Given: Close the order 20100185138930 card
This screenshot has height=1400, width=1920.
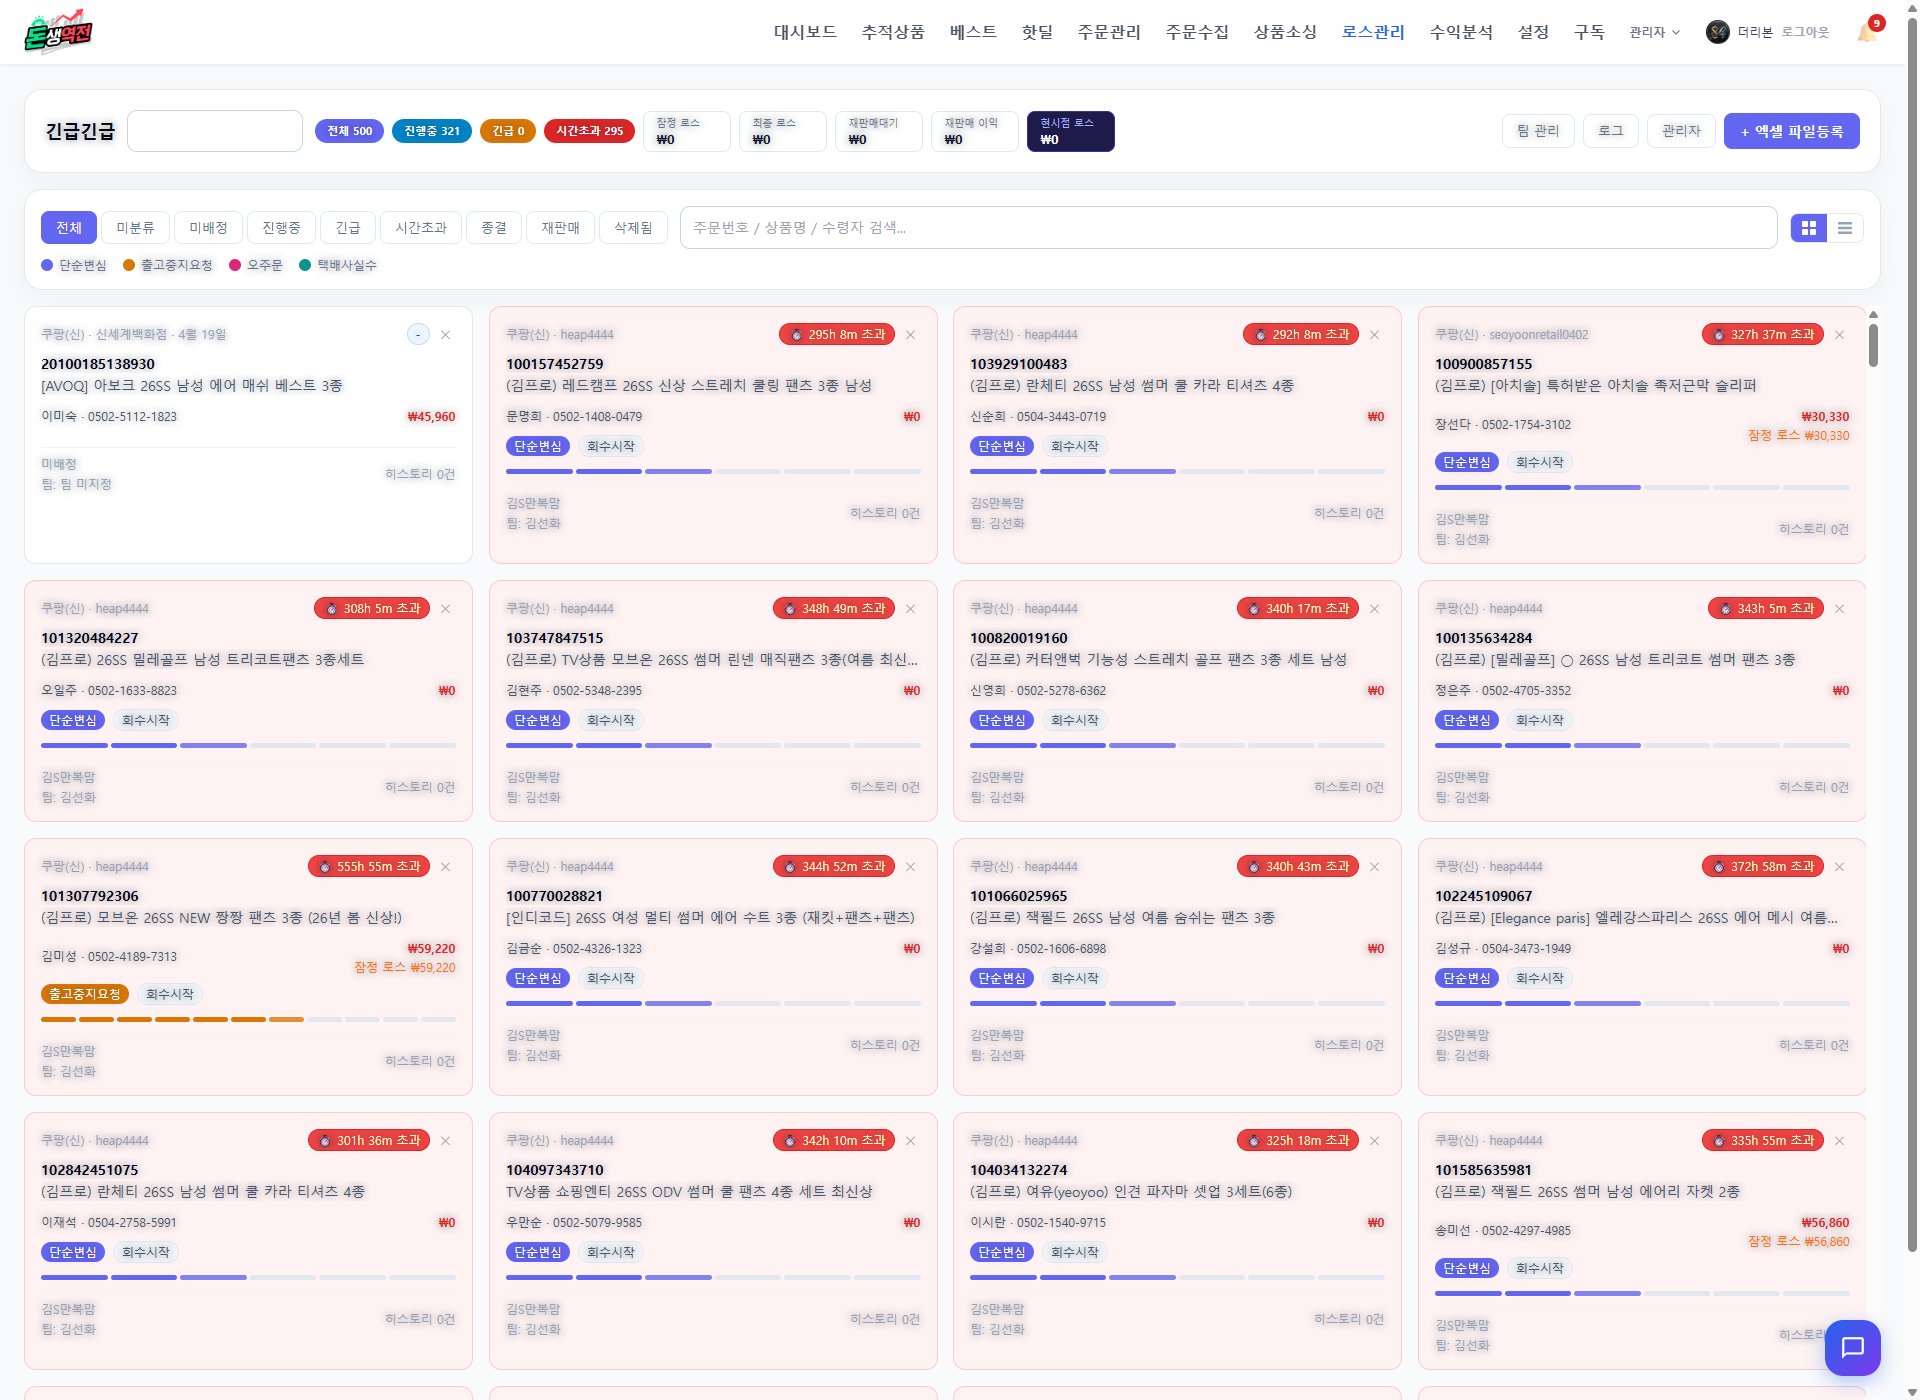Looking at the screenshot, I should tap(445, 335).
